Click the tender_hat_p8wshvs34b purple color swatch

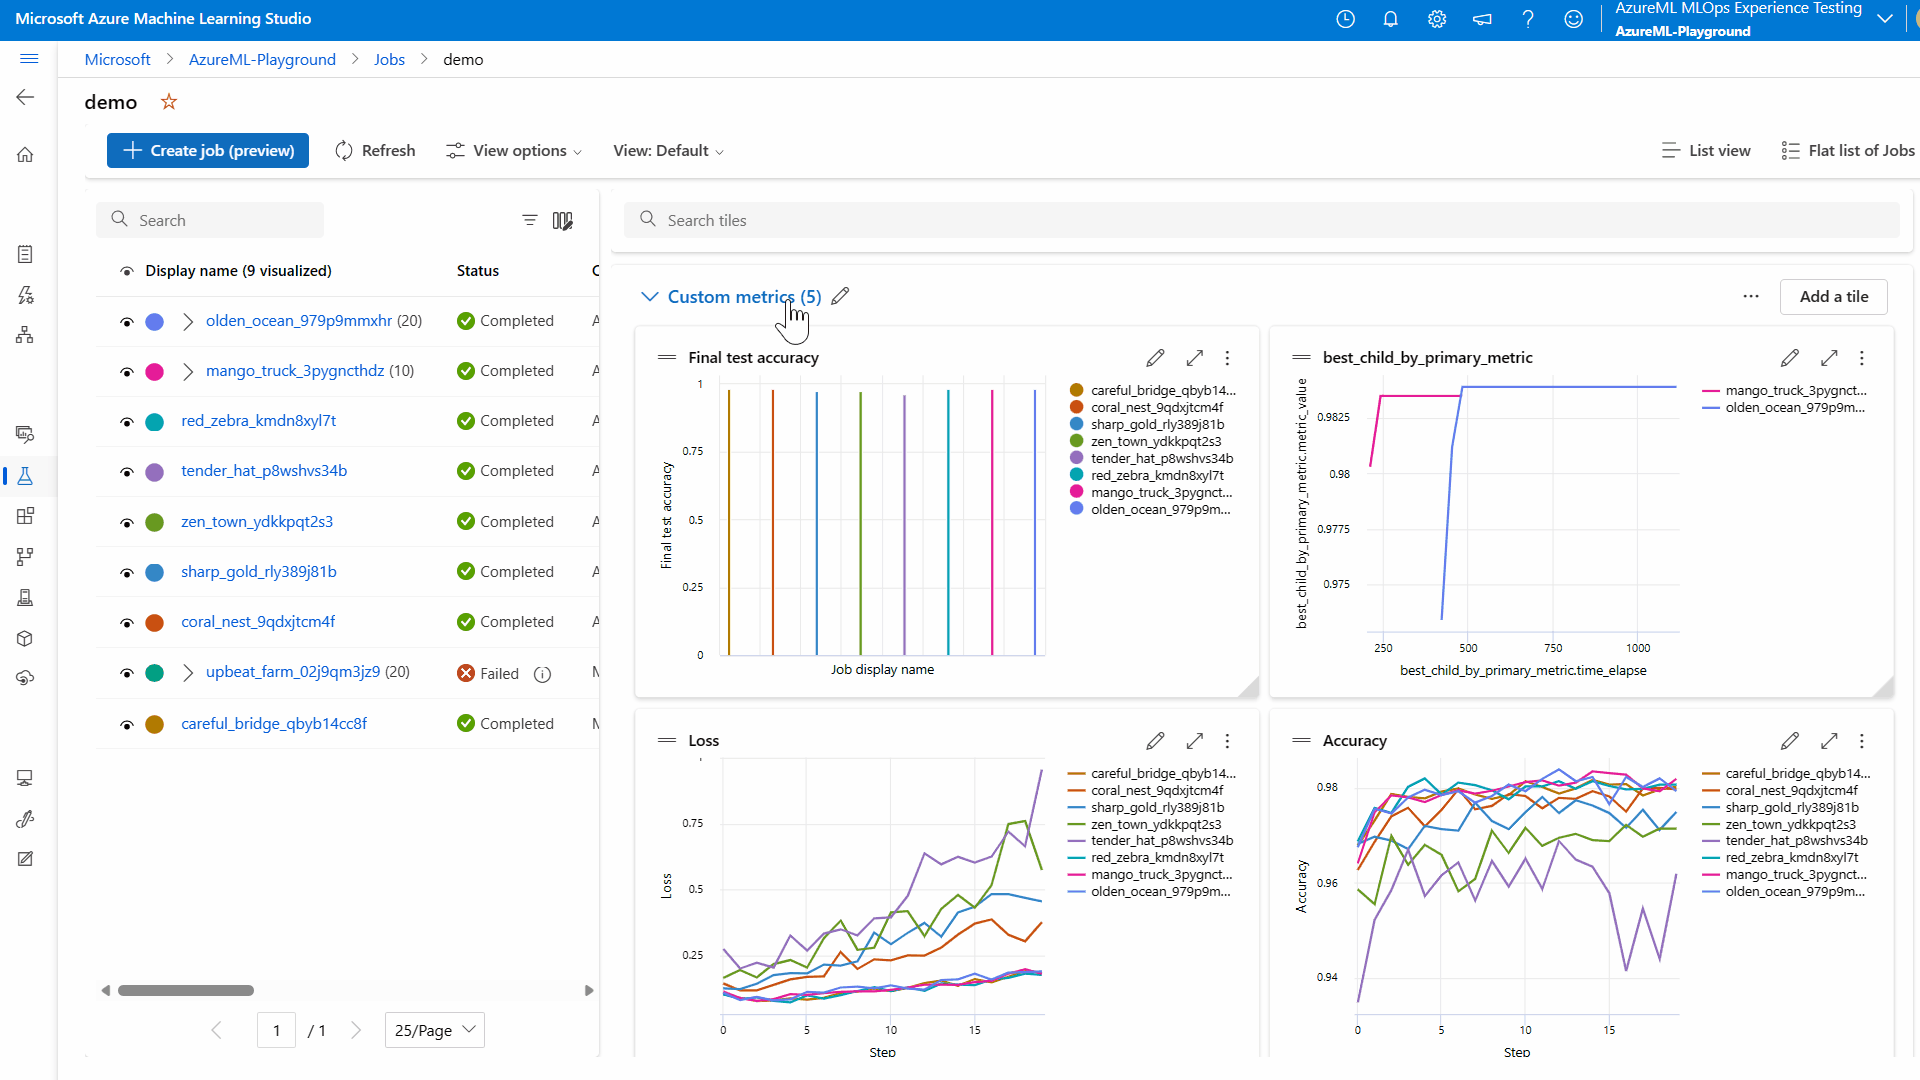[x=155, y=472]
